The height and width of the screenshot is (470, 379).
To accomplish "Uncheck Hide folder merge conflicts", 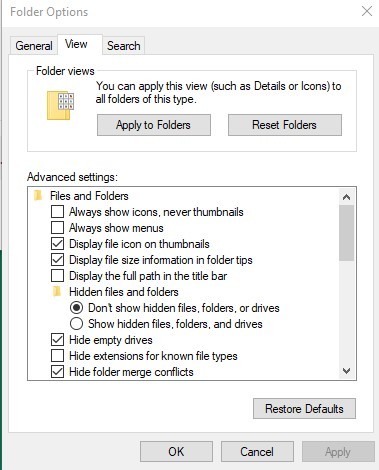I will pyautogui.click(x=57, y=372).
